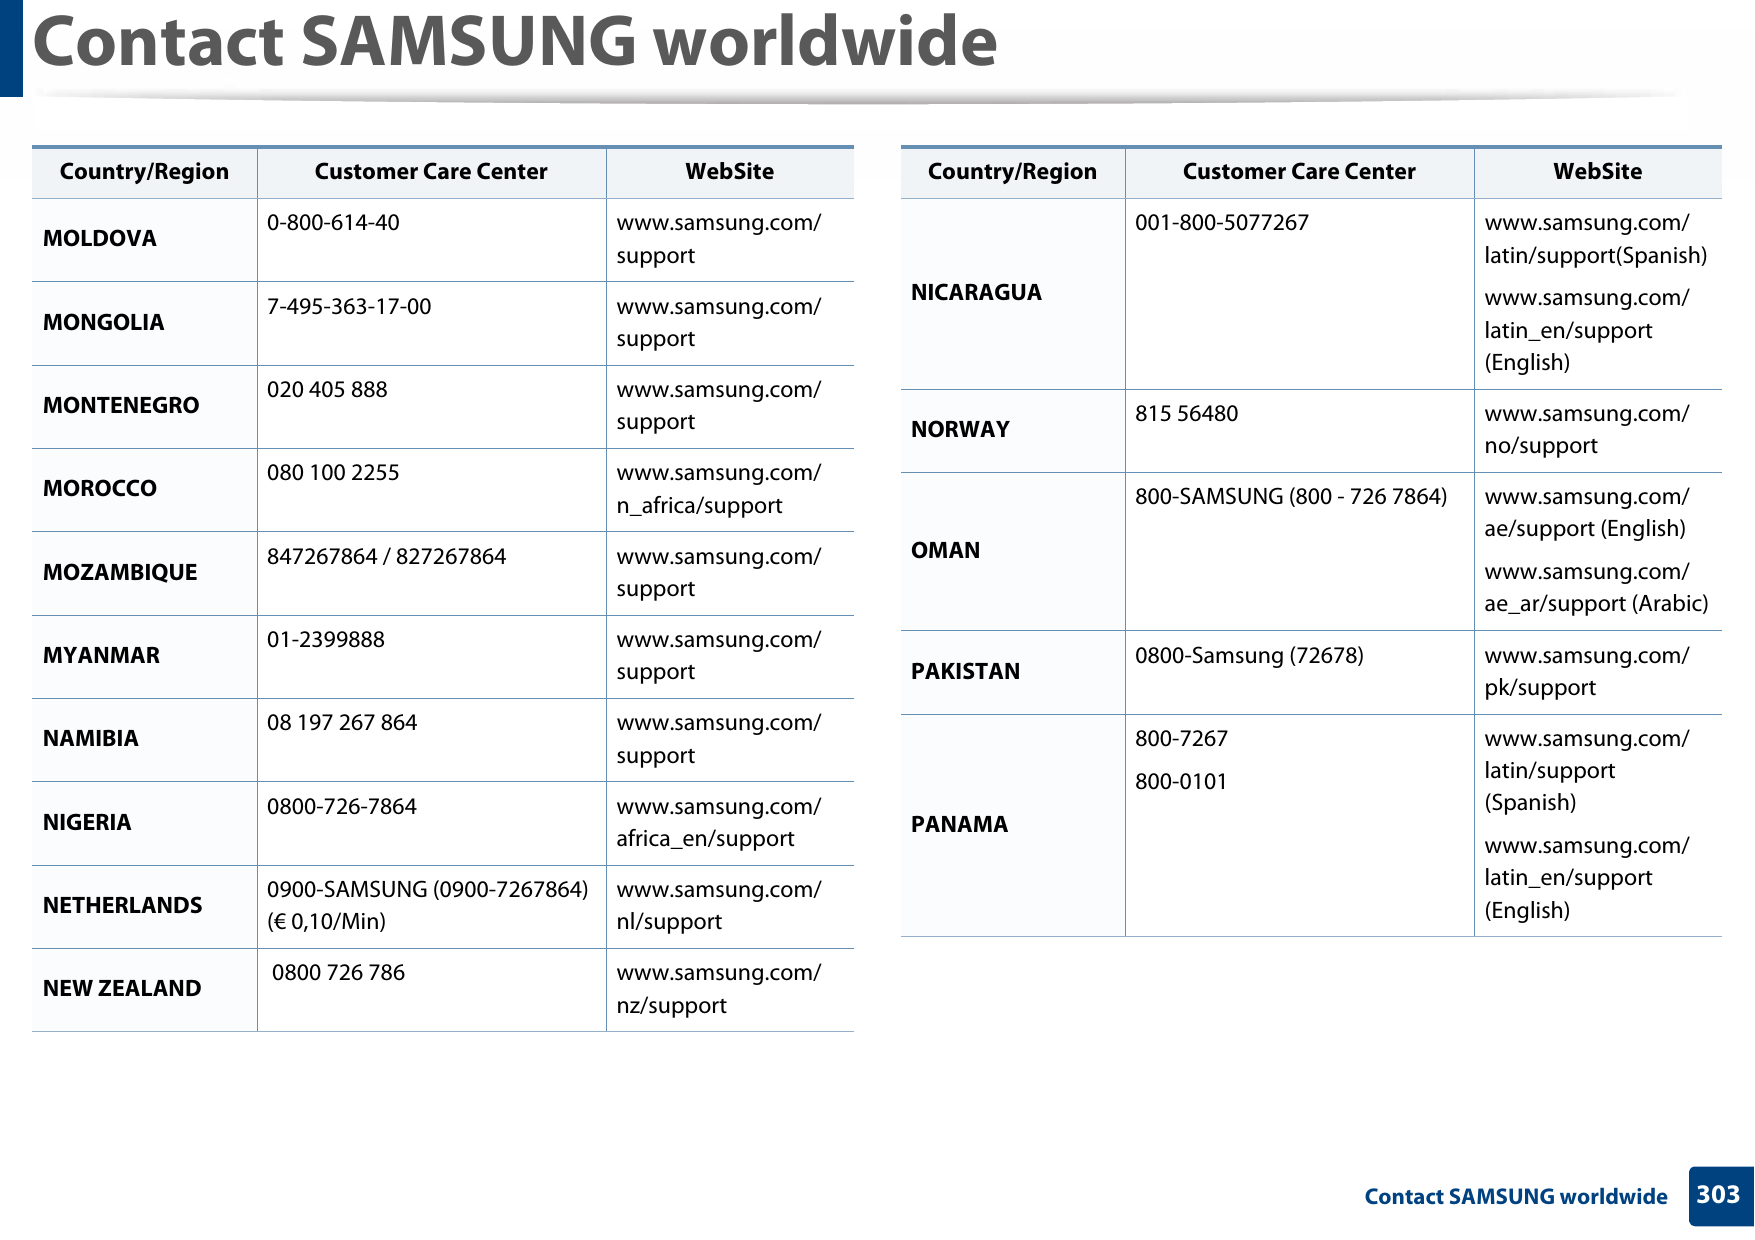1755x1240 pixels.
Task: Click right table Customer Care Center header
Action: (1299, 172)
